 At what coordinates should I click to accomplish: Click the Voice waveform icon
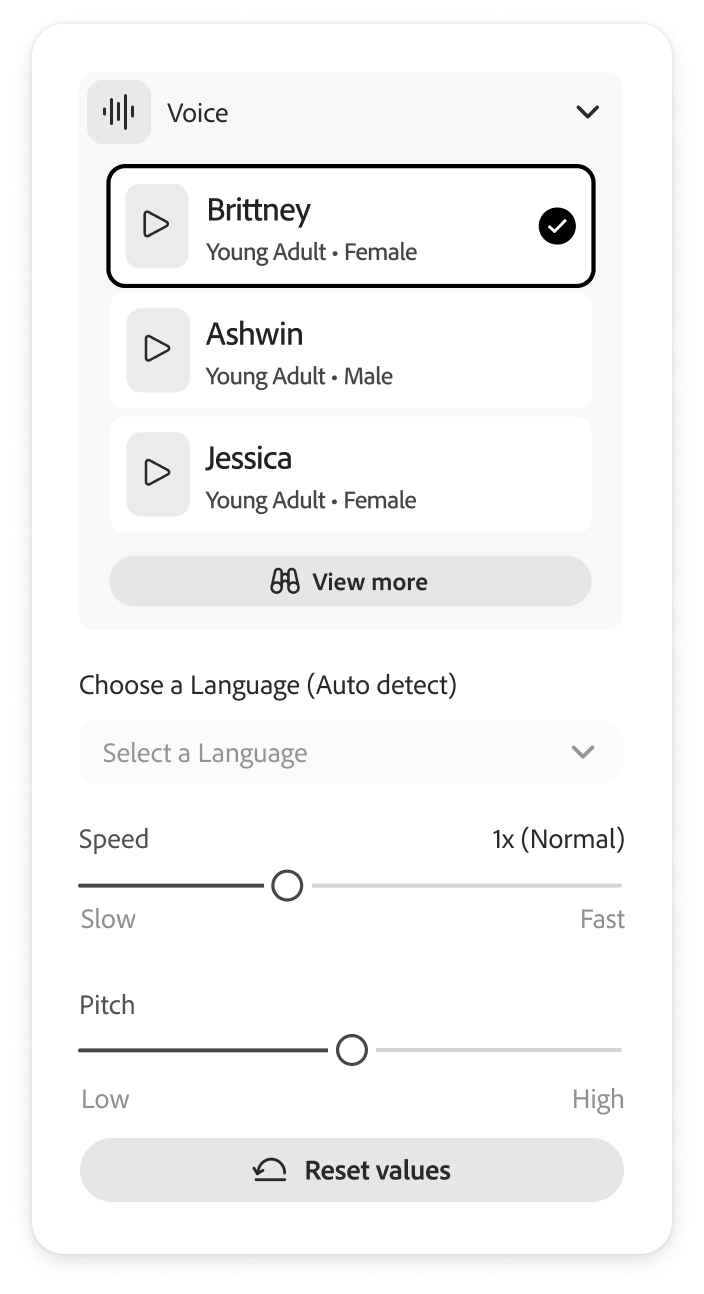pyautogui.click(x=119, y=112)
